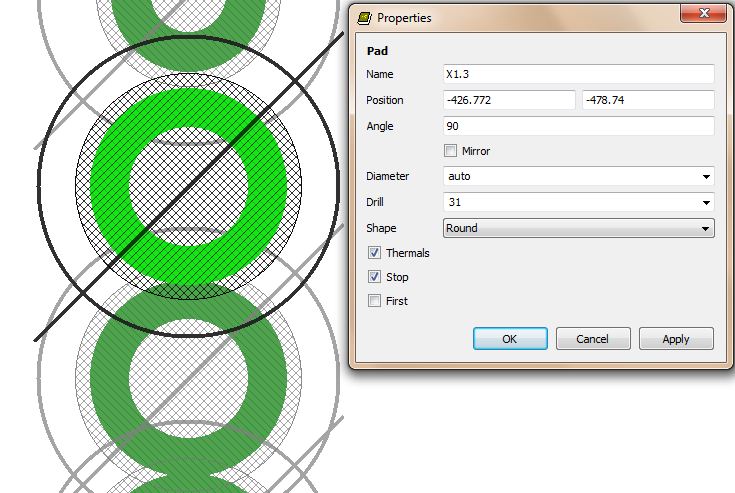
Task: Click the Position label
Action: [384, 100]
